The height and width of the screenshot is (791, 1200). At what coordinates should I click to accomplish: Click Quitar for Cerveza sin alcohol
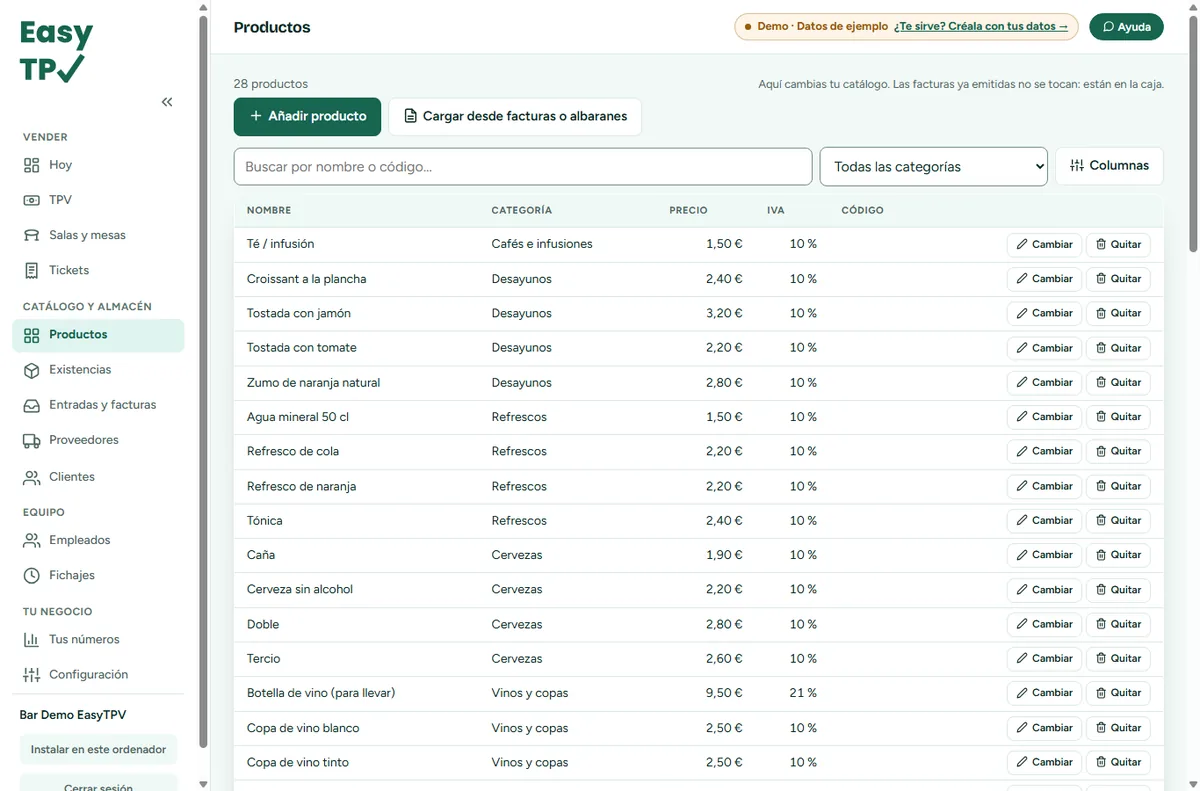point(1118,589)
